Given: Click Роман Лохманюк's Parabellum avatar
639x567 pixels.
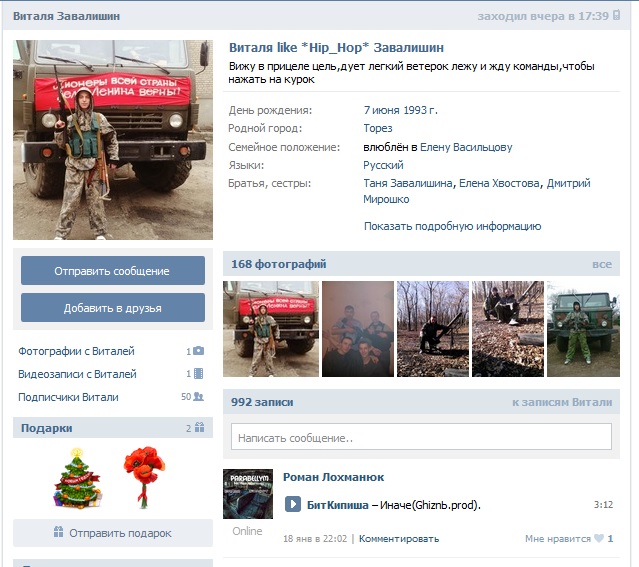Looking at the screenshot, I should coord(247,493).
